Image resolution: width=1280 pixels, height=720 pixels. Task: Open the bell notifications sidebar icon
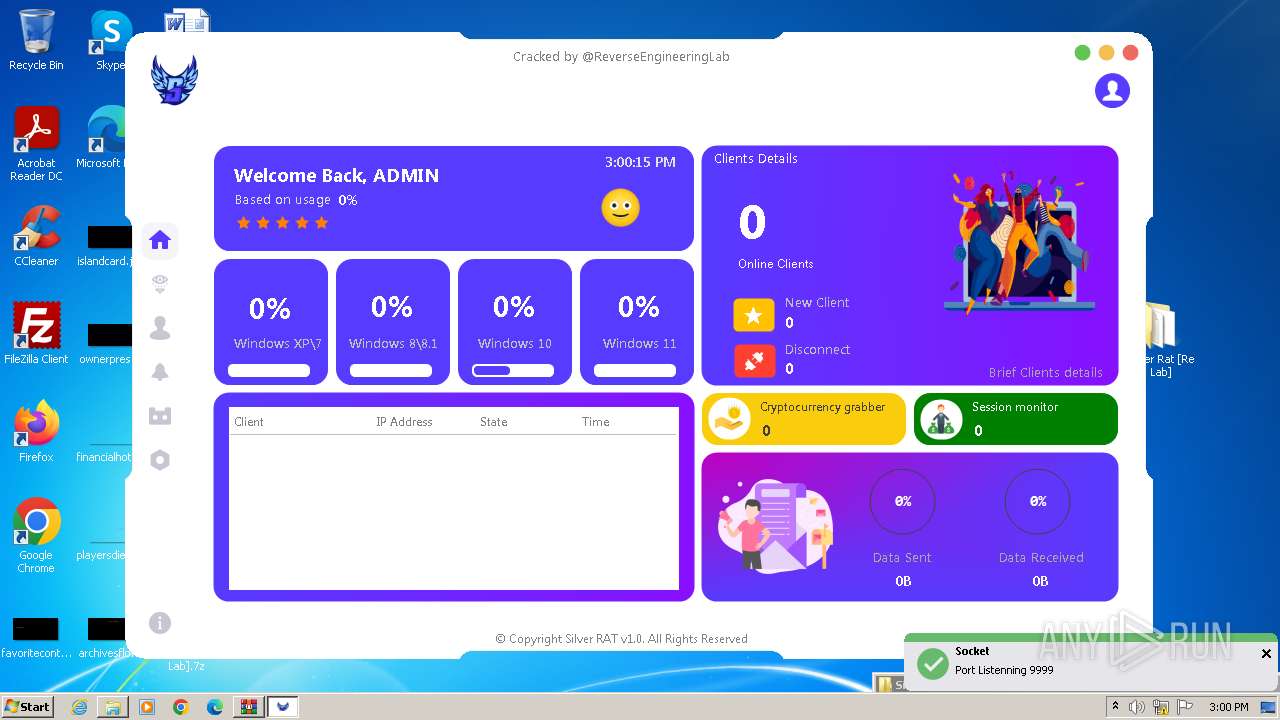pyautogui.click(x=160, y=372)
